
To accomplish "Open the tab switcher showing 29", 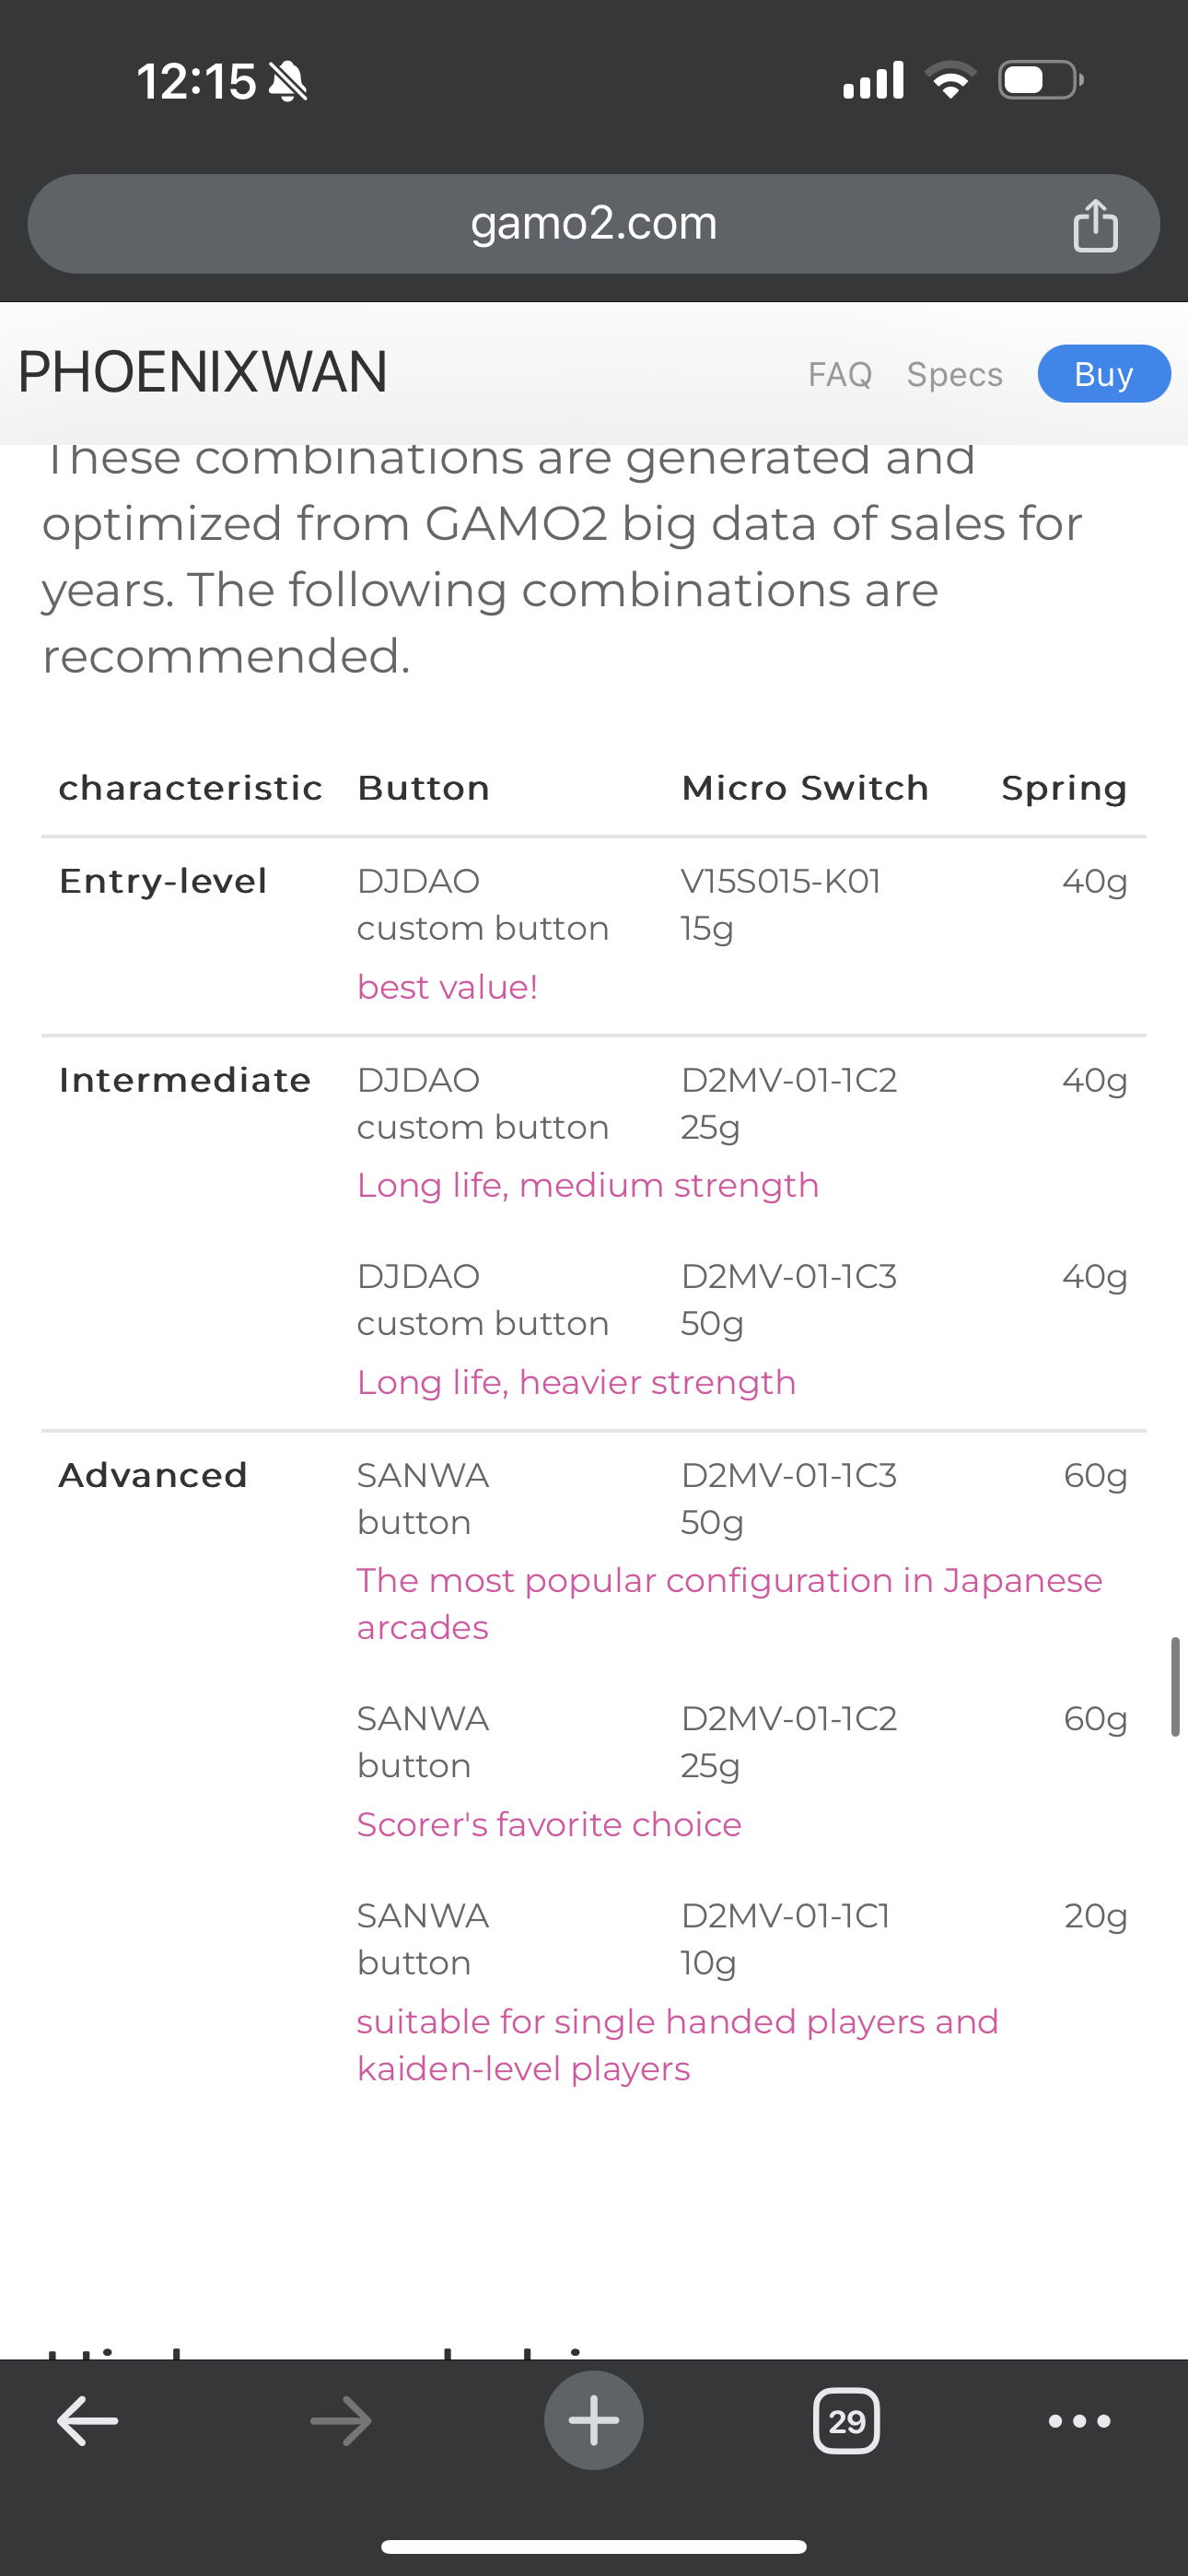I will pos(847,2421).
